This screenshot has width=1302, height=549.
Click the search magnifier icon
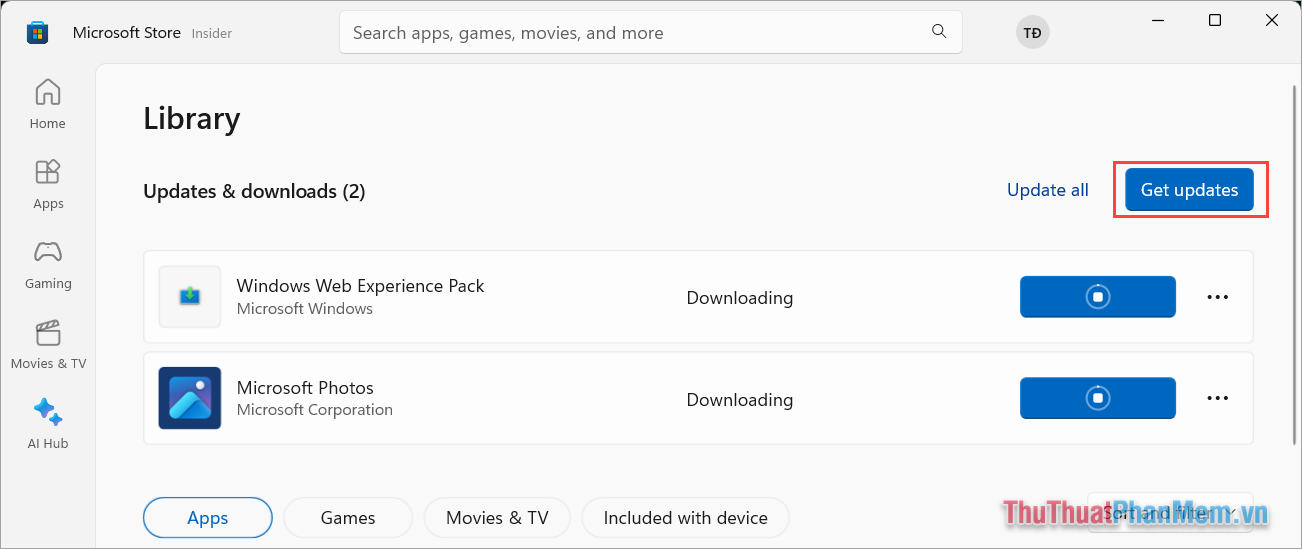pyautogui.click(x=938, y=32)
